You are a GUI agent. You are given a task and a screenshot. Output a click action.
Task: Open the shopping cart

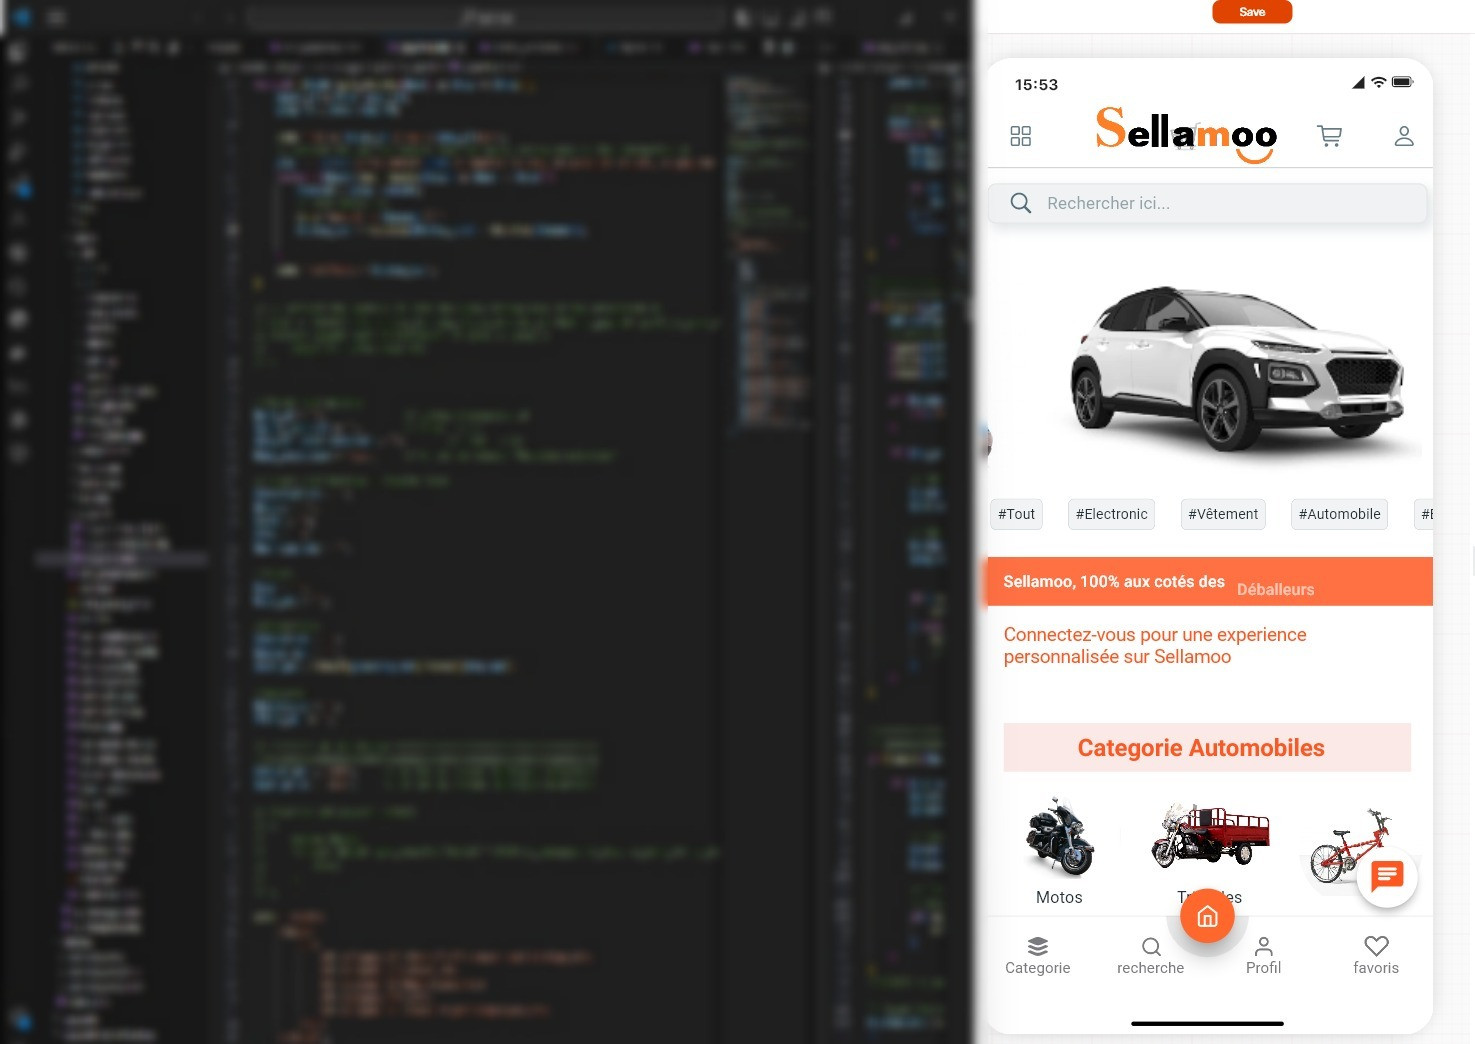point(1329,136)
